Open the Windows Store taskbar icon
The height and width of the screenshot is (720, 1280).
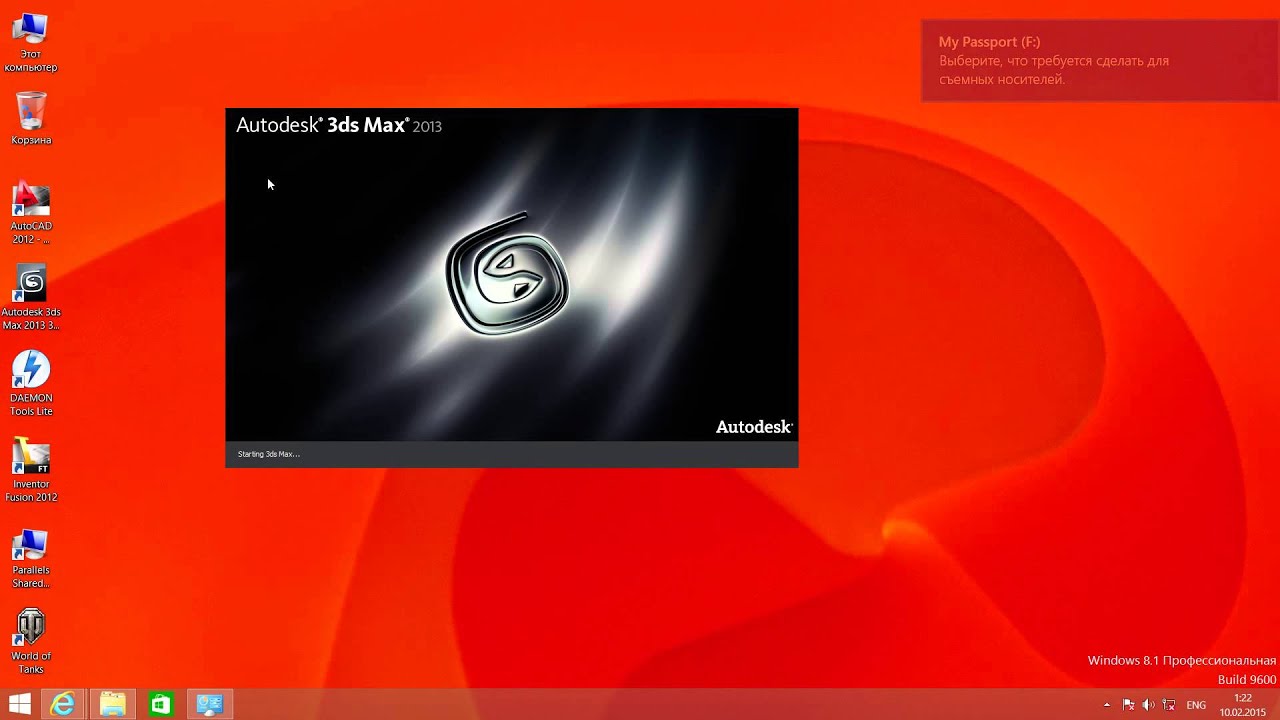pos(161,704)
